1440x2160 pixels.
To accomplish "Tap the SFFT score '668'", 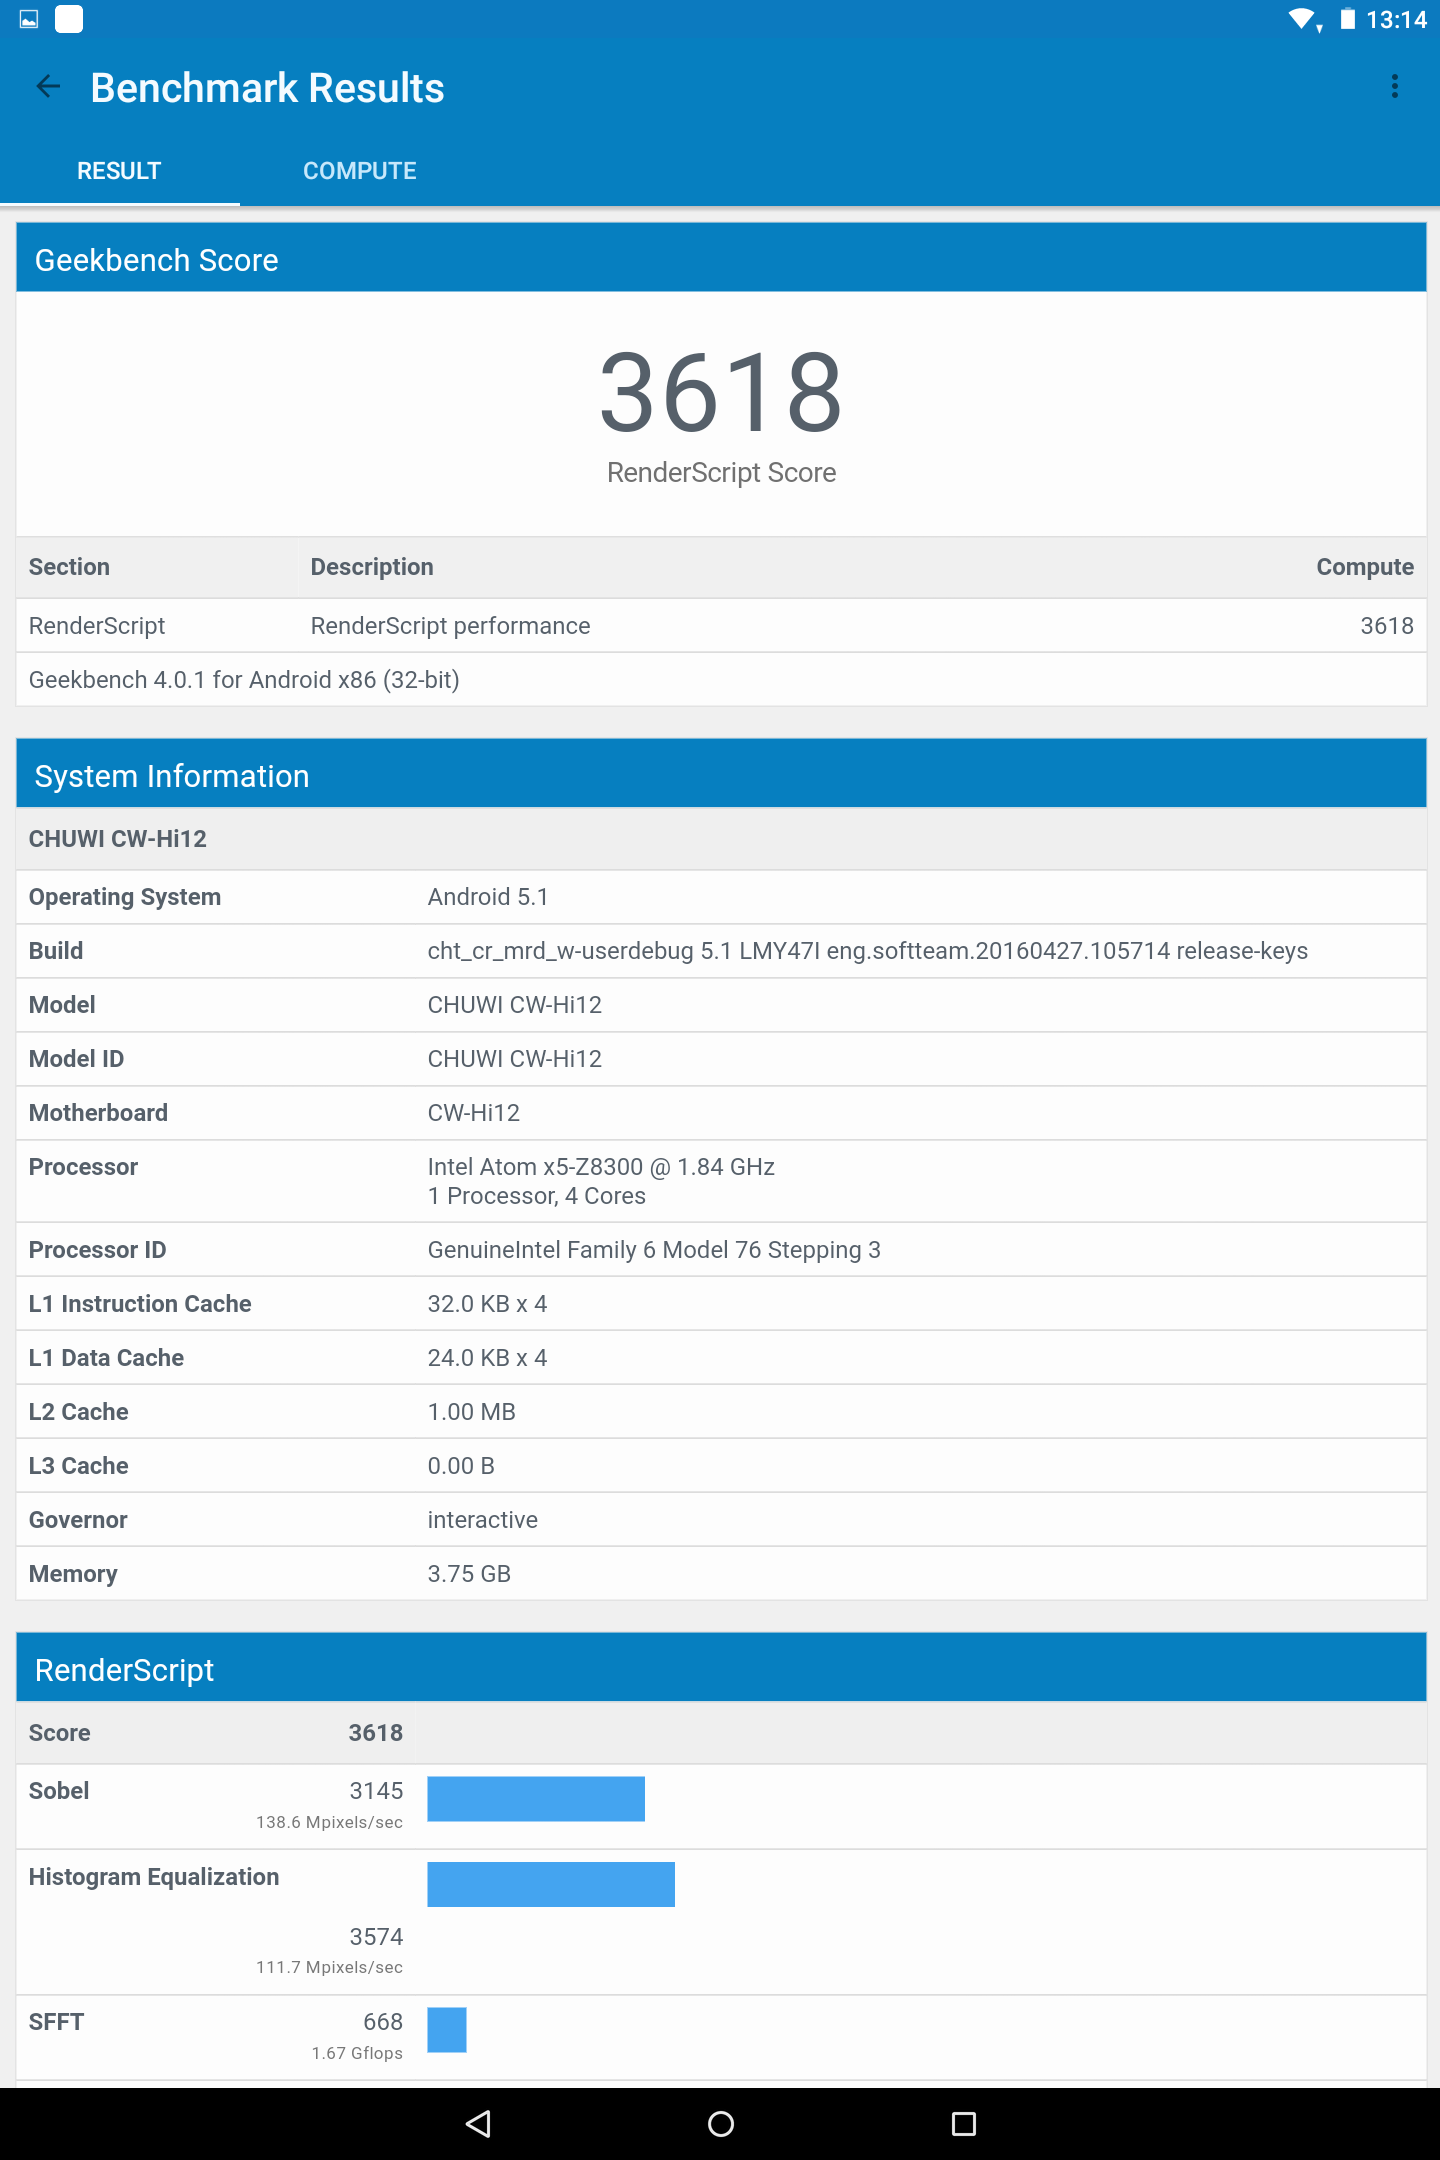I will [x=383, y=2022].
